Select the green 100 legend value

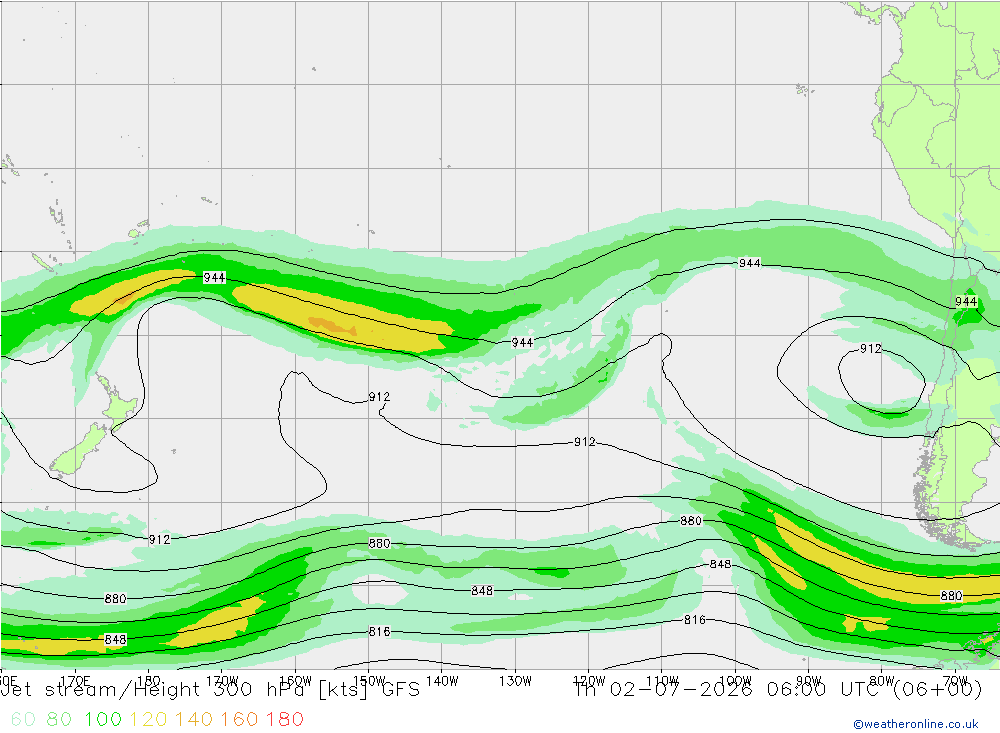103,720
